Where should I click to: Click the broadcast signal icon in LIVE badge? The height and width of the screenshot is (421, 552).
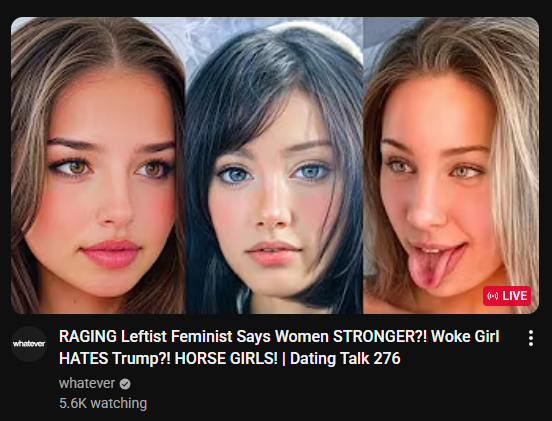tap(493, 296)
